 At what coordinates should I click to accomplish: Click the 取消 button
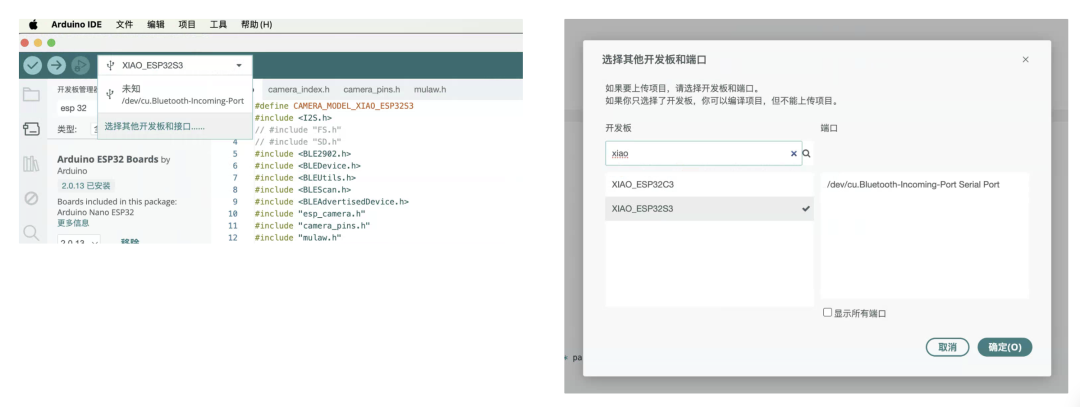point(948,347)
